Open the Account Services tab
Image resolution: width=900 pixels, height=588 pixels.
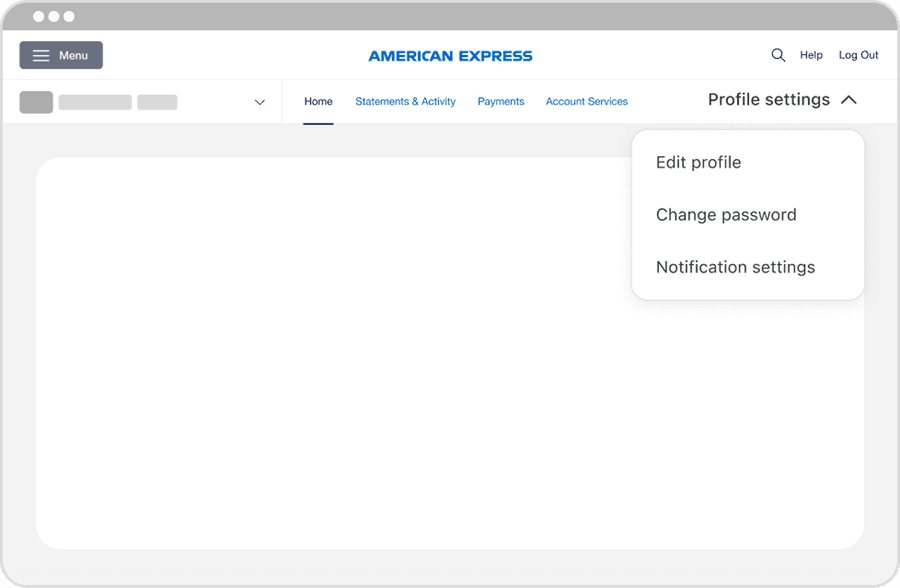tap(586, 101)
